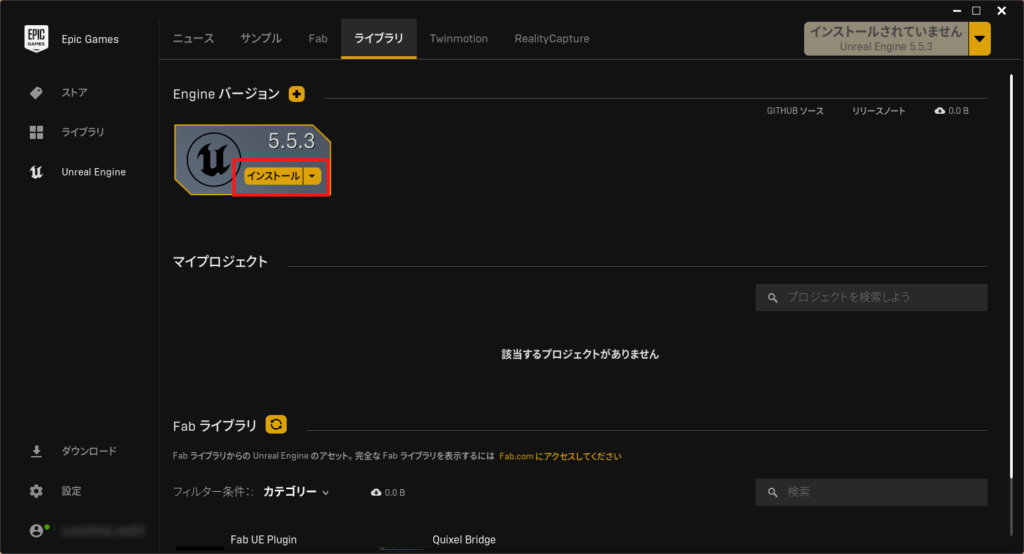Open the Fab.com にアクセスしてください link
The width and height of the screenshot is (1024, 554).
point(560,456)
